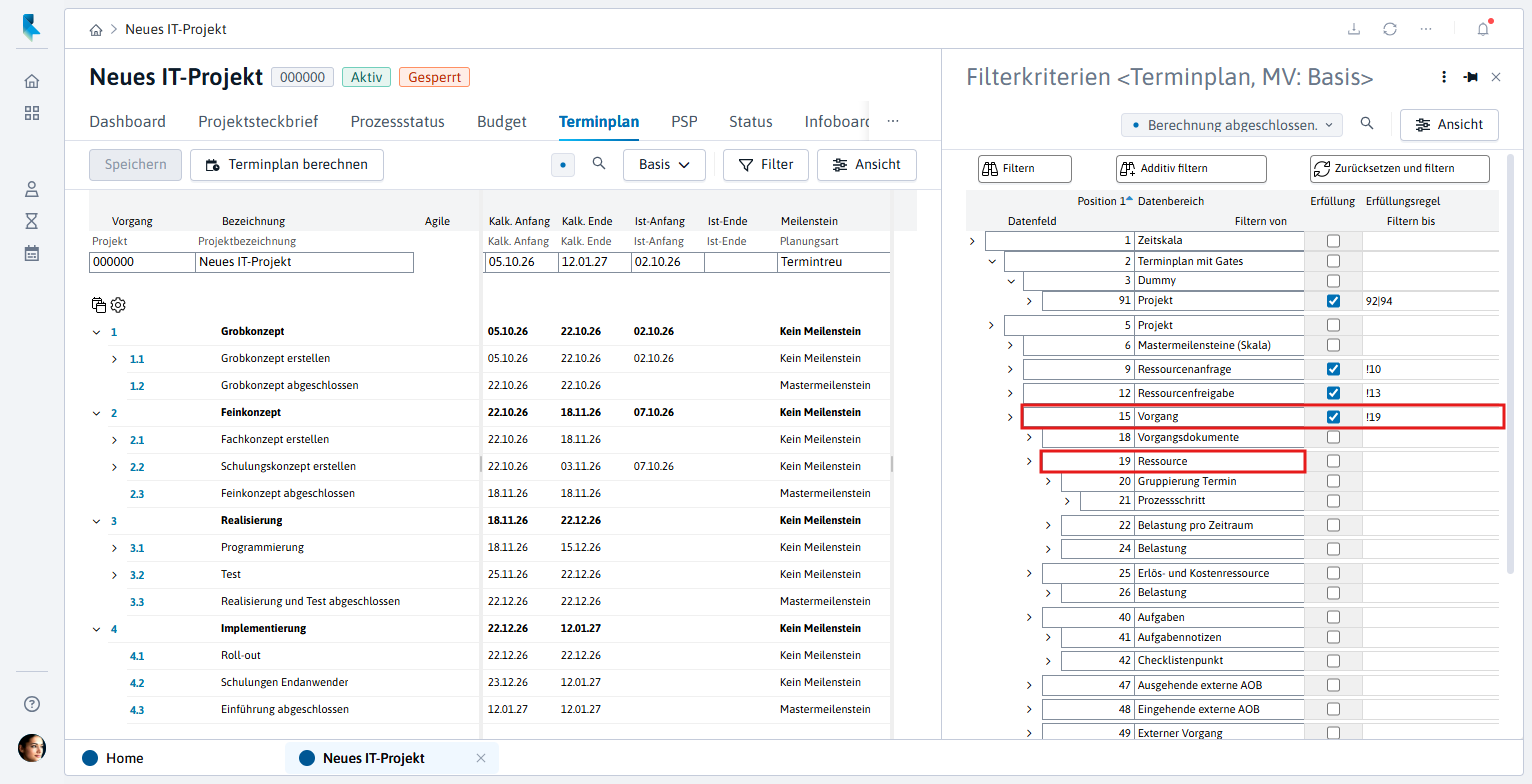This screenshot has height=784, width=1532.
Task: Switch to the PSP tab
Action: point(684,121)
